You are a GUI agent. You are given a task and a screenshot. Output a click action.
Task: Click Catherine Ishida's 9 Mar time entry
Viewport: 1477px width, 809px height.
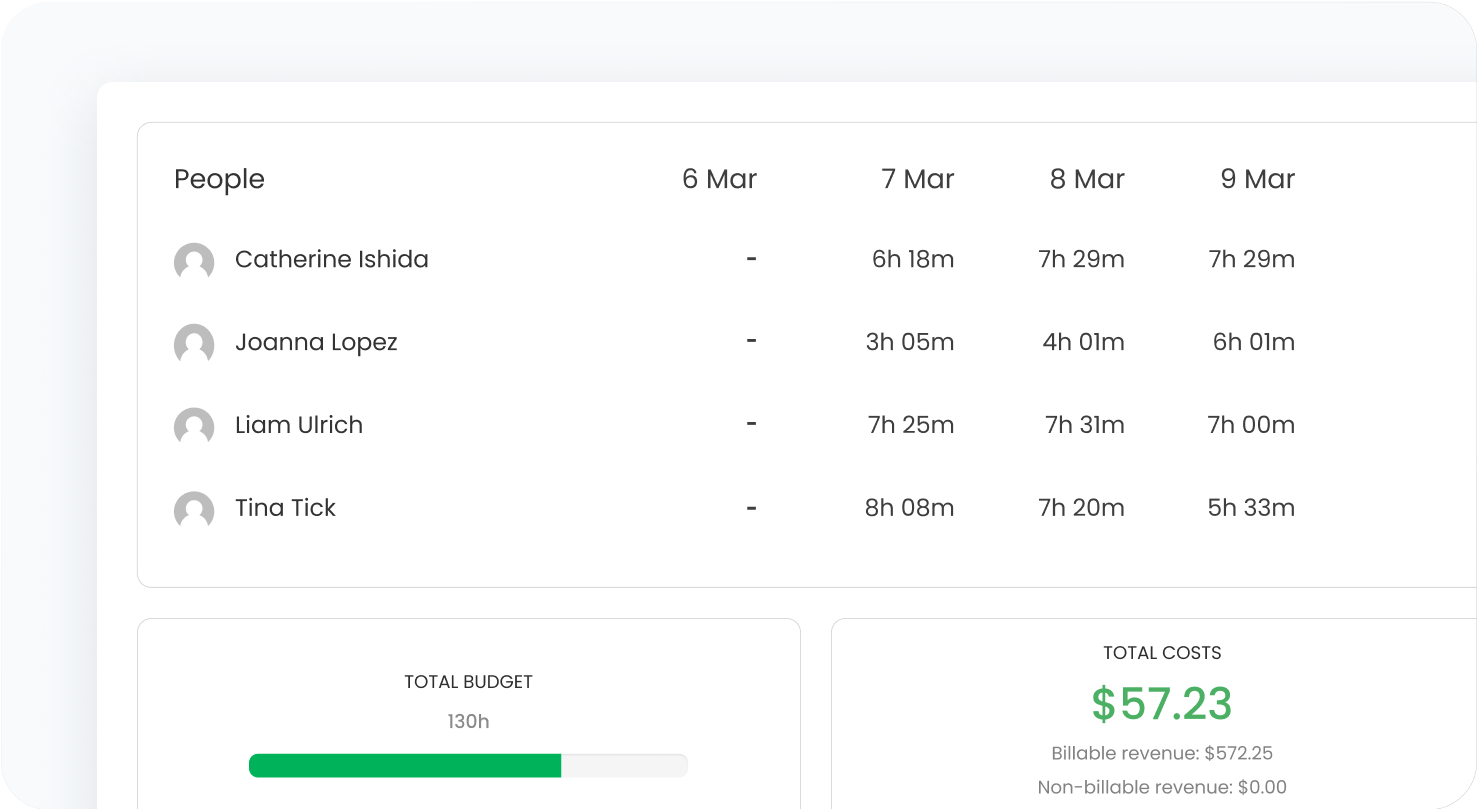click(x=1252, y=259)
